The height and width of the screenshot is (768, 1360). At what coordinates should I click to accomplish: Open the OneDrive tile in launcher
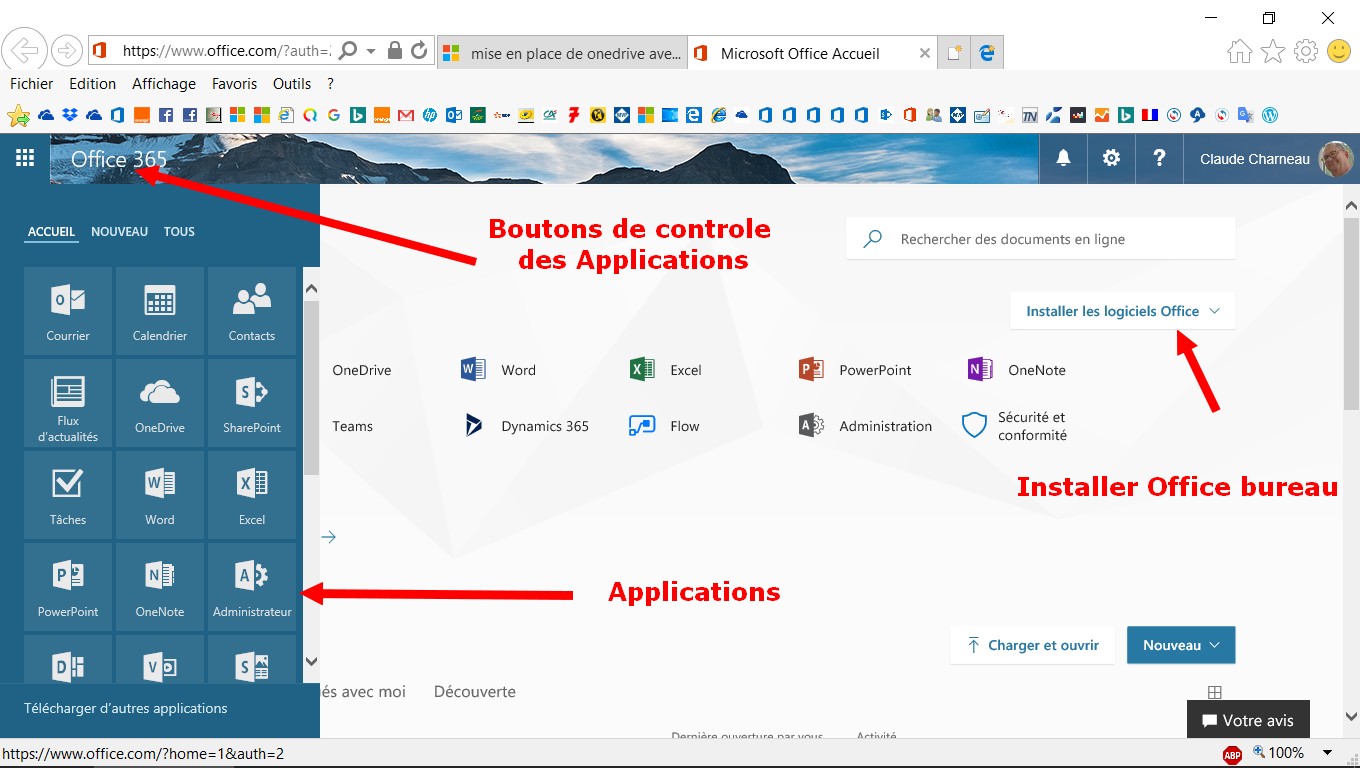coord(160,403)
